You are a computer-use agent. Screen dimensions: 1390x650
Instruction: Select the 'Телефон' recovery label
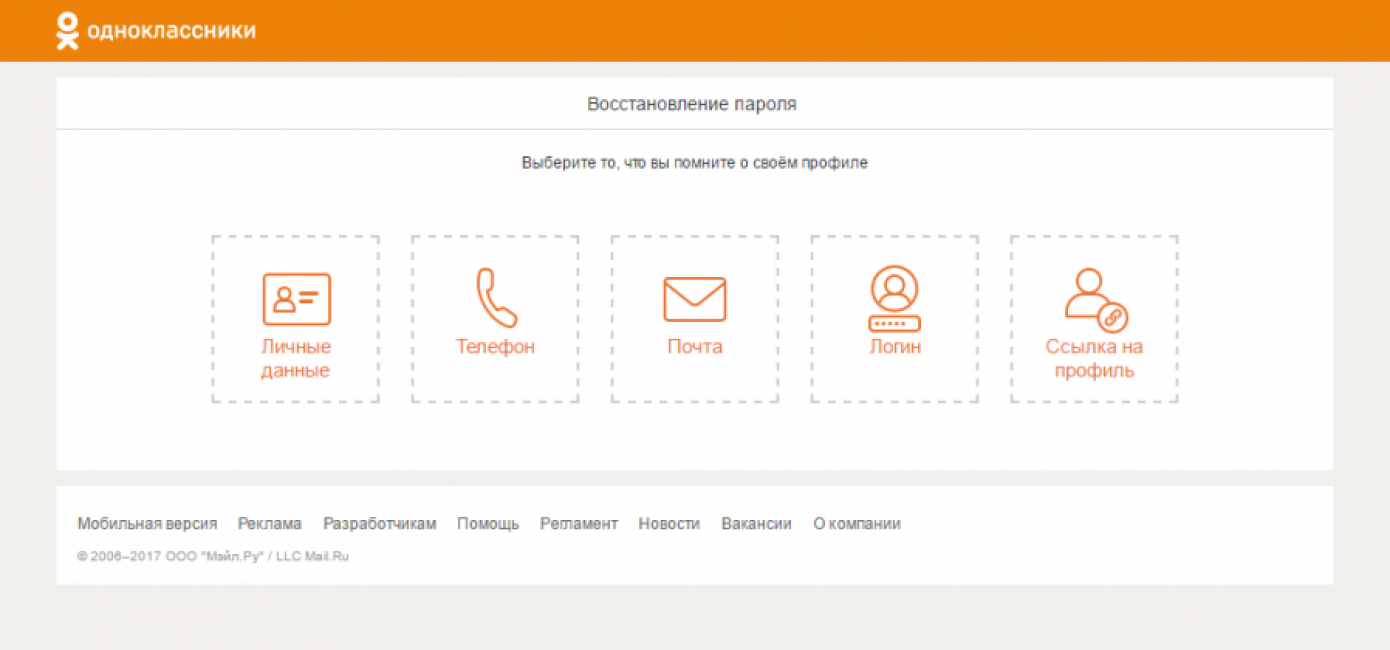pos(496,347)
